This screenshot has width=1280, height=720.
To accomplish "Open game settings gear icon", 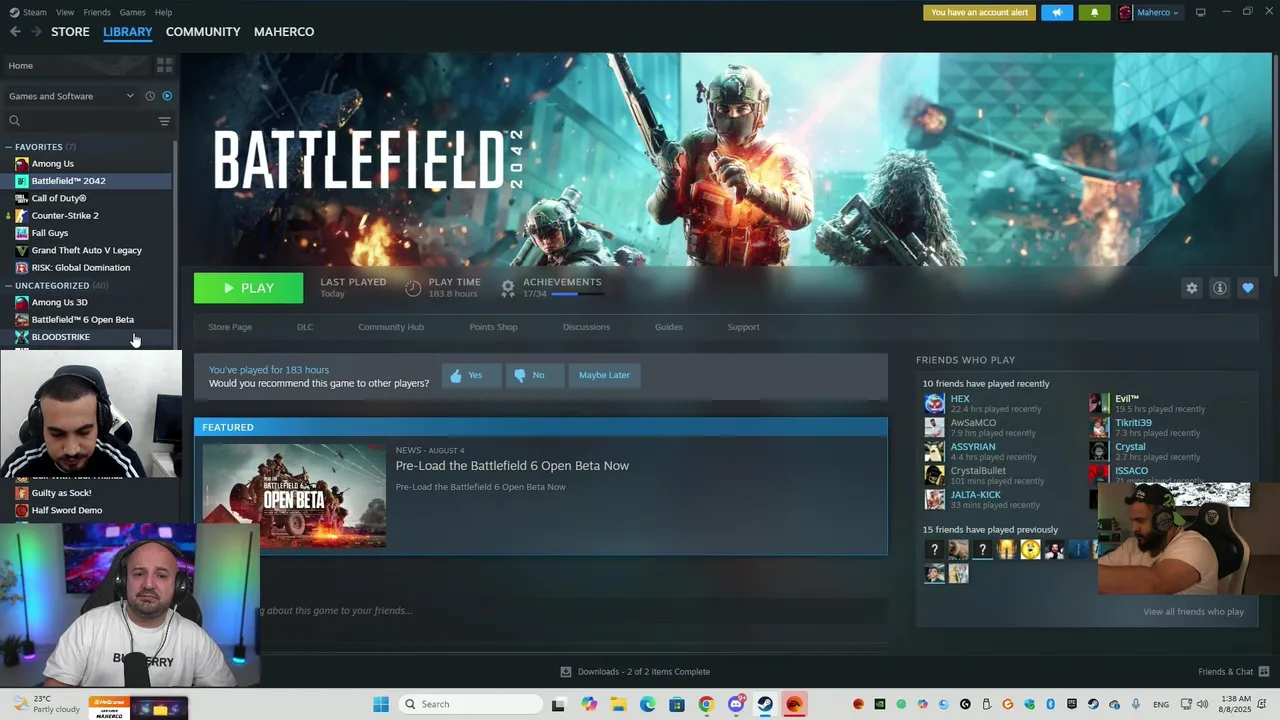I will point(1192,288).
